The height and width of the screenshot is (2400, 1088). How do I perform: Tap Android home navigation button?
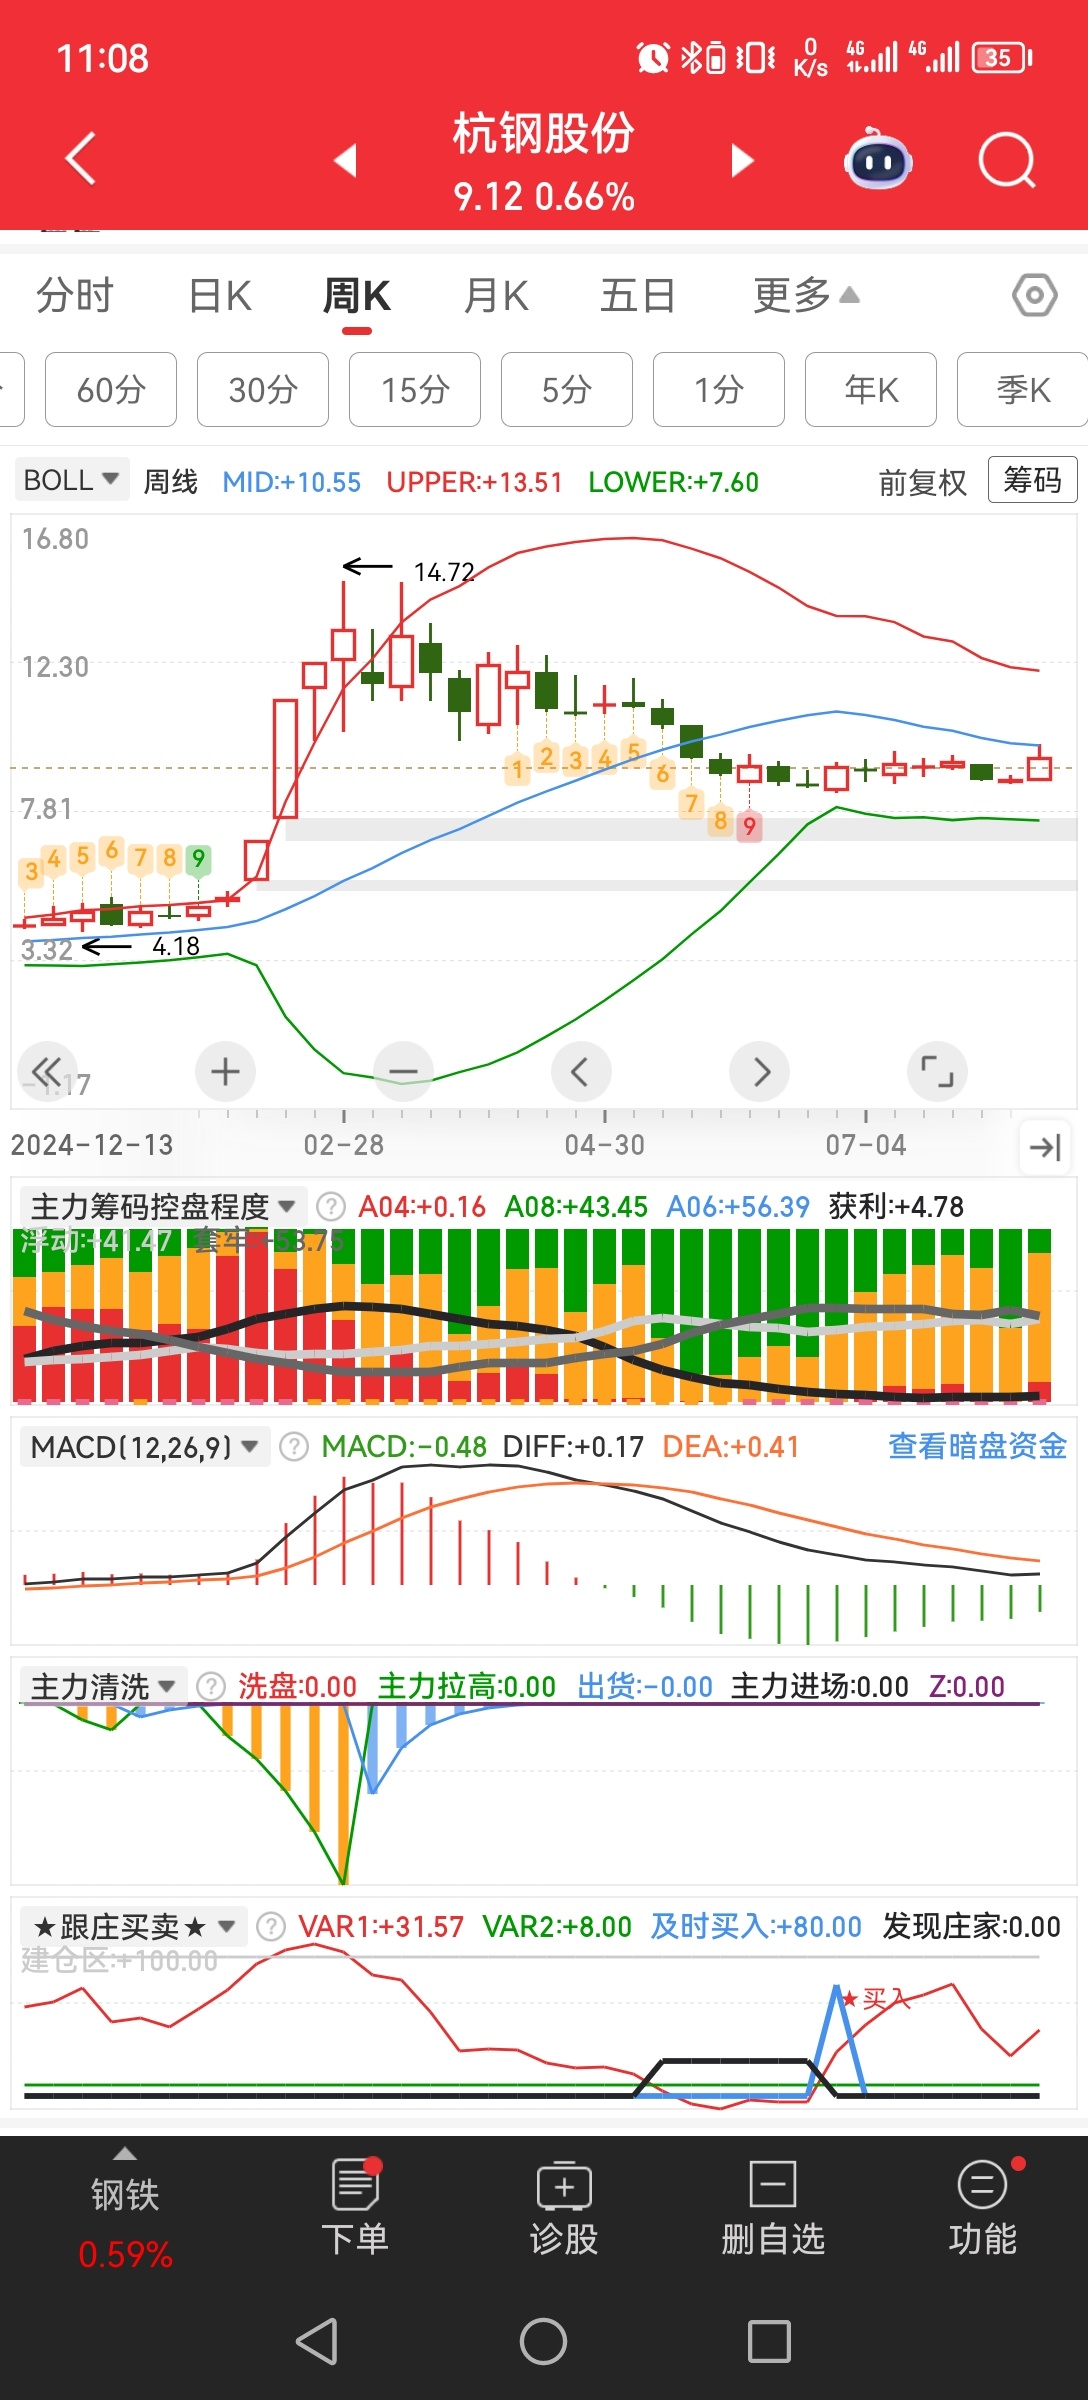pyautogui.click(x=543, y=2341)
